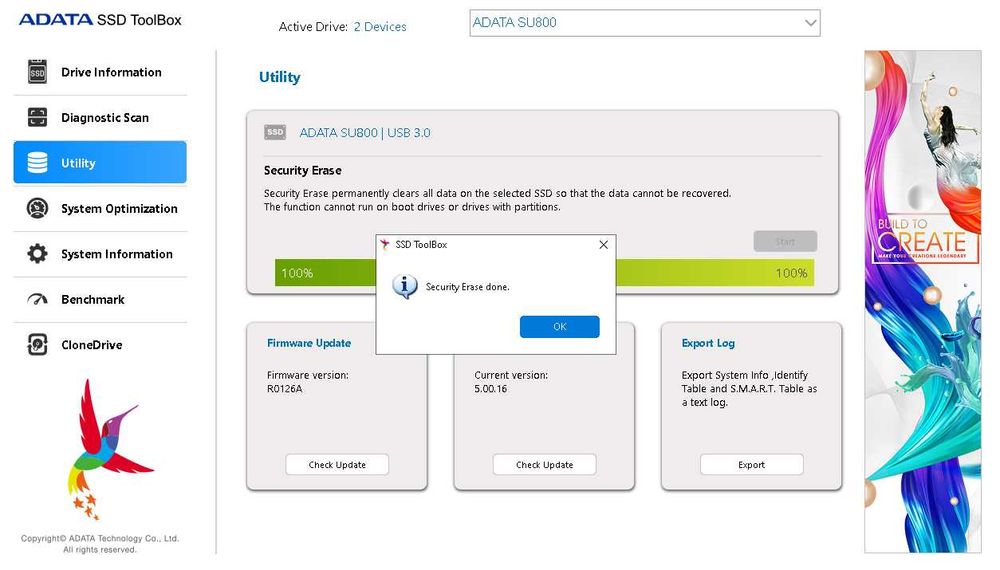Click the 'Security Erase done.' message
The height and width of the screenshot is (570, 1000).
467,287
